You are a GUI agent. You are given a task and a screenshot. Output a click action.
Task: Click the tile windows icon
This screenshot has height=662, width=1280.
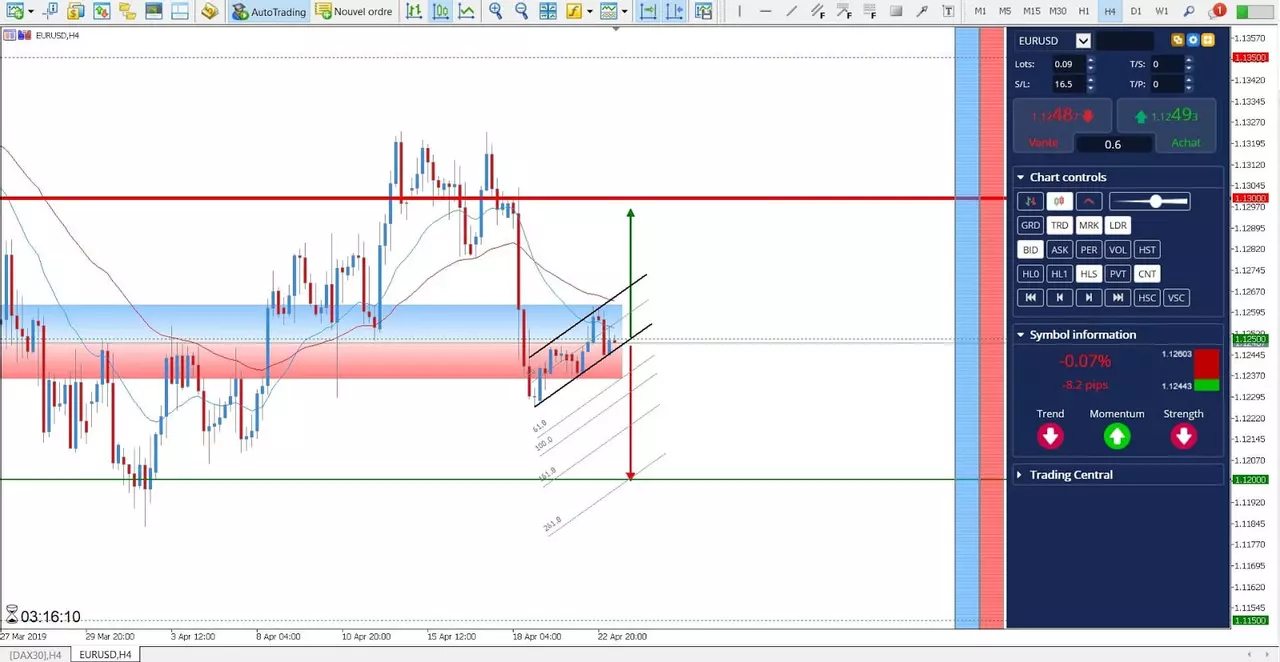[549, 11]
